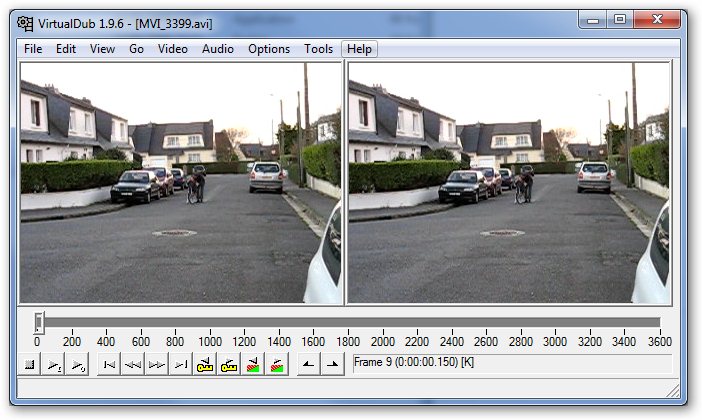Open the Edit menu
Viewport: 702px width, 420px height.
66,49
